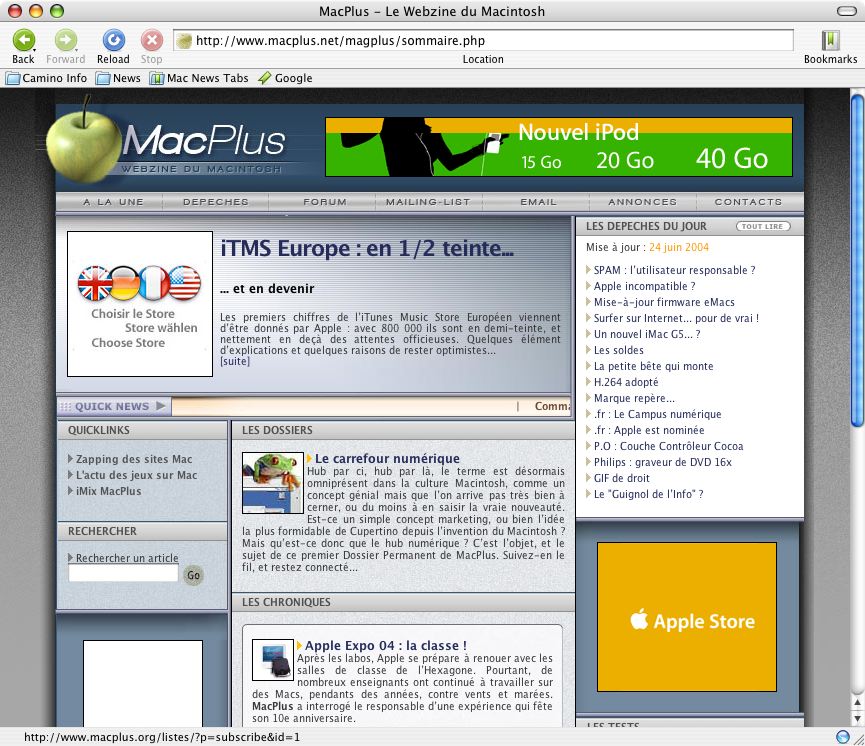The height and width of the screenshot is (746, 865).
Task: Click the vertical scrollbar thumb
Action: tap(857, 260)
